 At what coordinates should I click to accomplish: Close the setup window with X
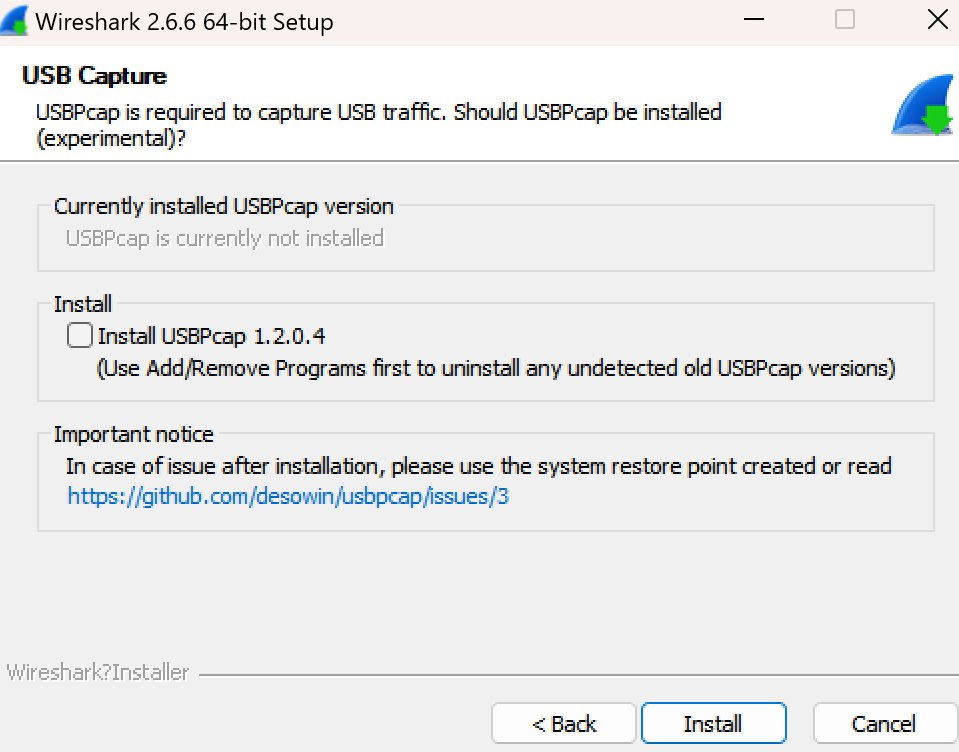tap(937, 20)
